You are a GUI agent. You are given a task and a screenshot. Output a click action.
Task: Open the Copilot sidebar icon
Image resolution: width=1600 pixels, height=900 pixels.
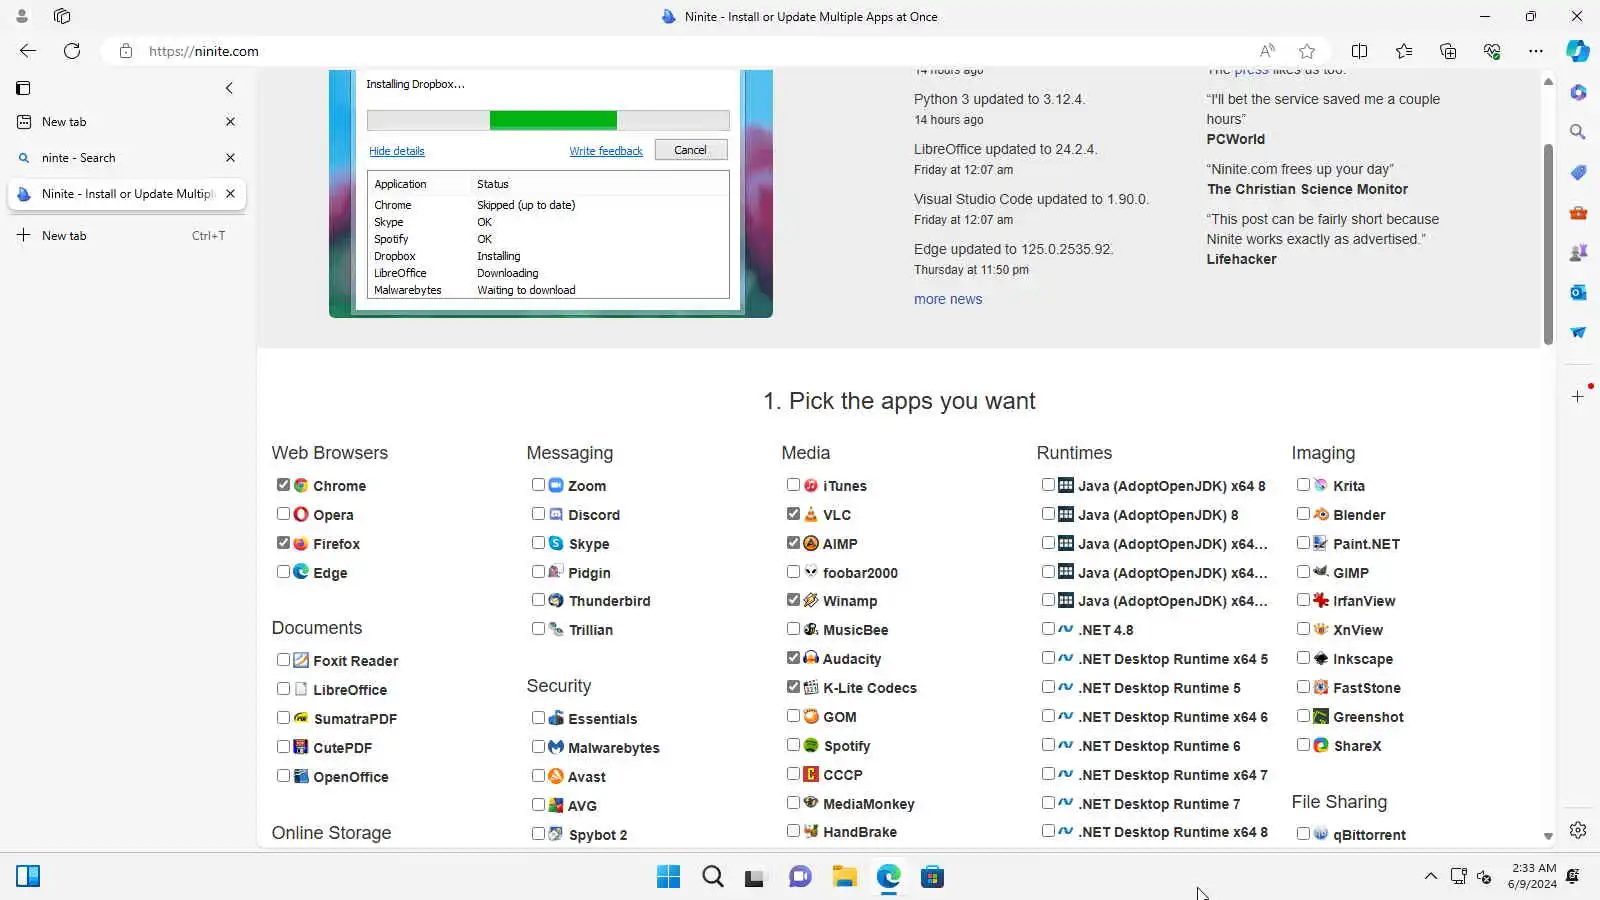click(x=1578, y=51)
